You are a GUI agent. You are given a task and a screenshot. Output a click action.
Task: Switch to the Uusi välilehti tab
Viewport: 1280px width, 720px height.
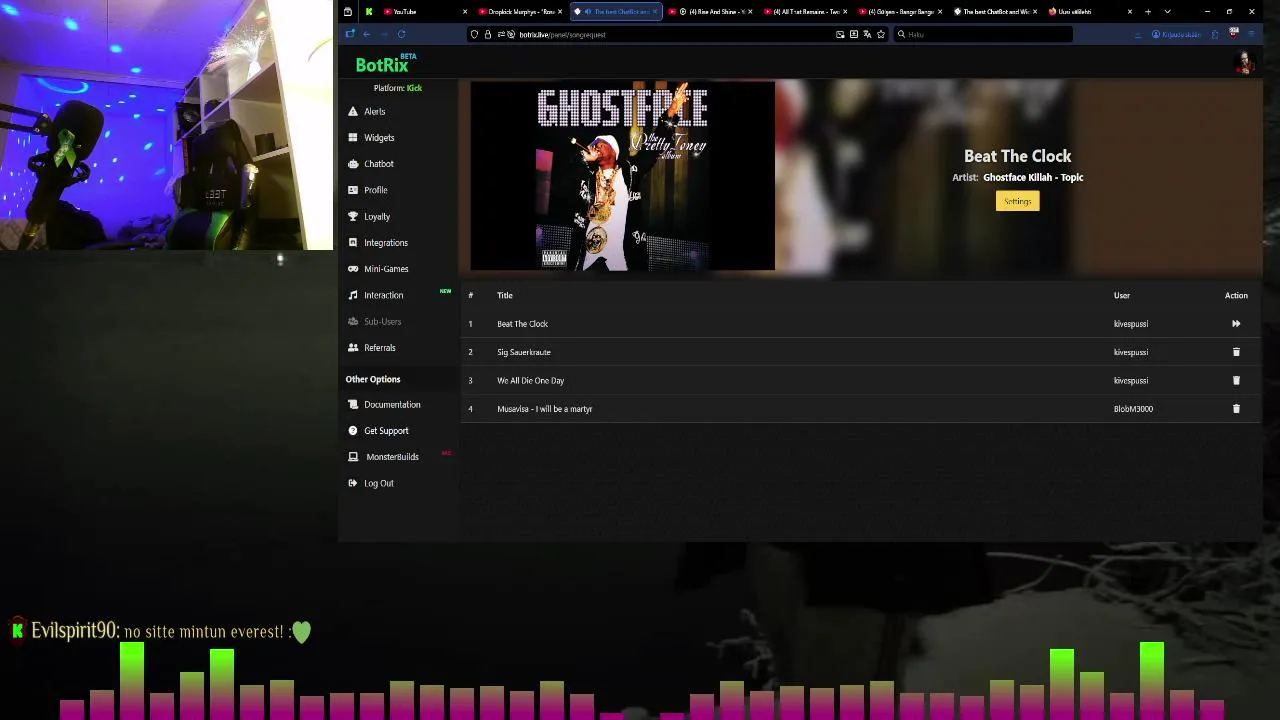(1090, 12)
